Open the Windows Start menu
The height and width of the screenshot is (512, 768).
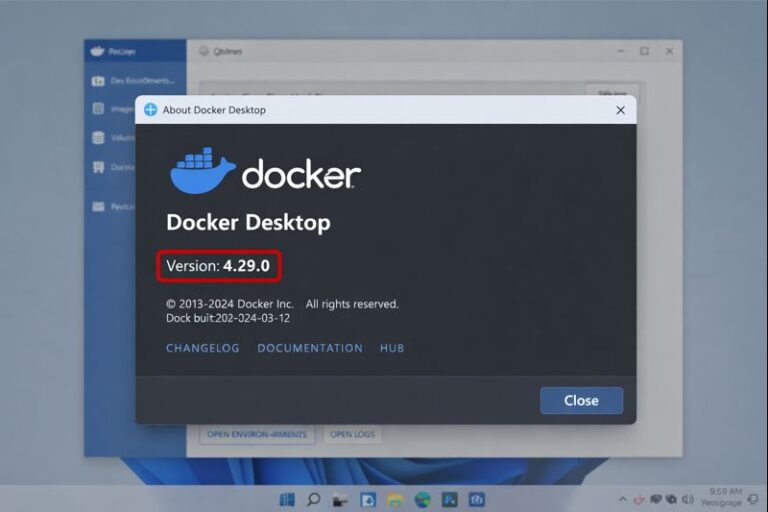click(287, 499)
